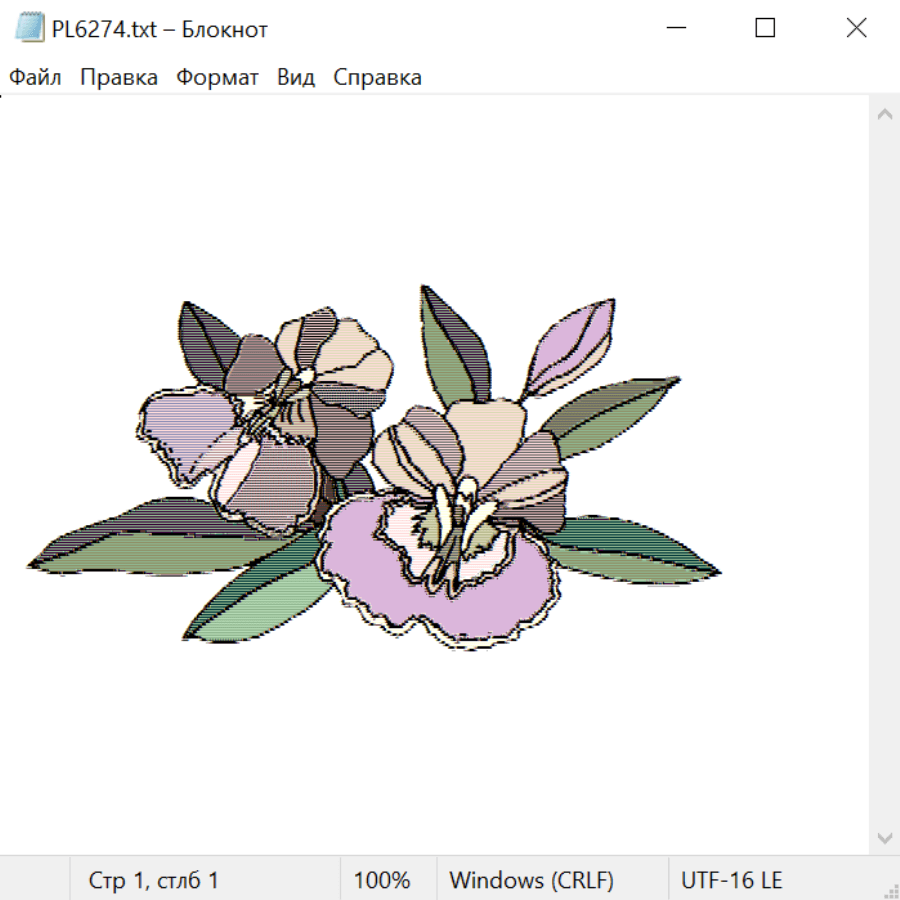Viewport: 900px width, 900px height.
Task: Click the Стр 1, стлб 1 status field
Action: point(154,881)
